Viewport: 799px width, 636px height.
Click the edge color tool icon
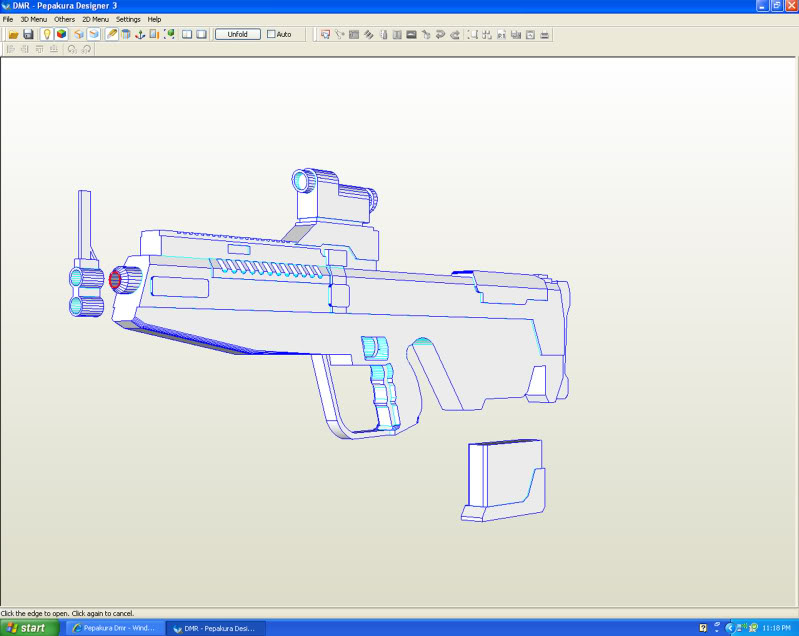pos(383,35)
